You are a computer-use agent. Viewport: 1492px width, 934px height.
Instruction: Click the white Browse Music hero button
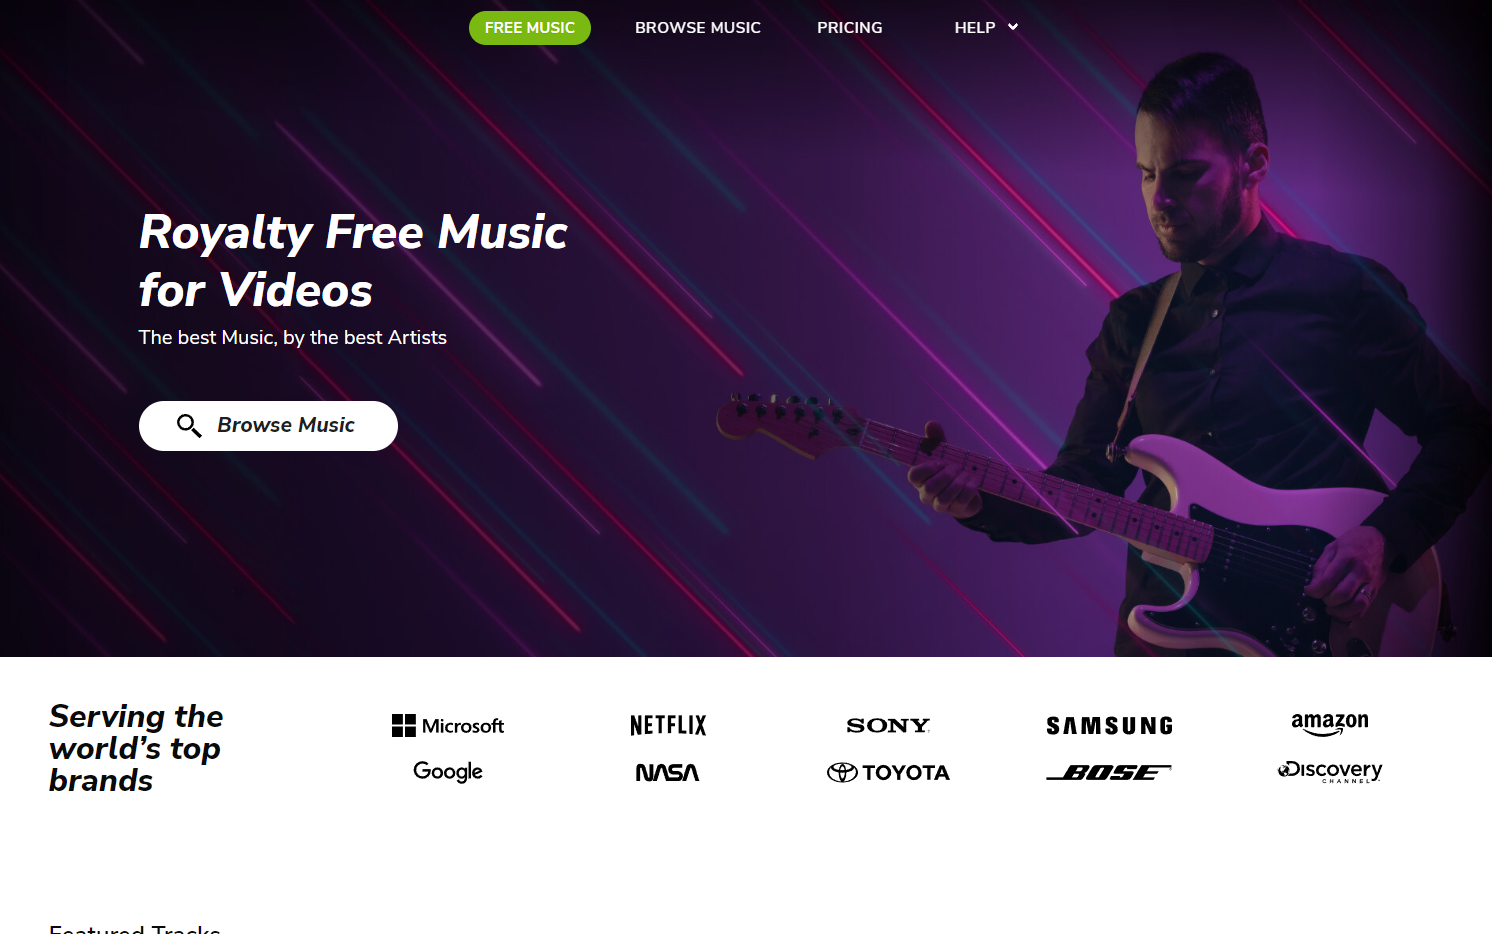[x=268, y=426]
